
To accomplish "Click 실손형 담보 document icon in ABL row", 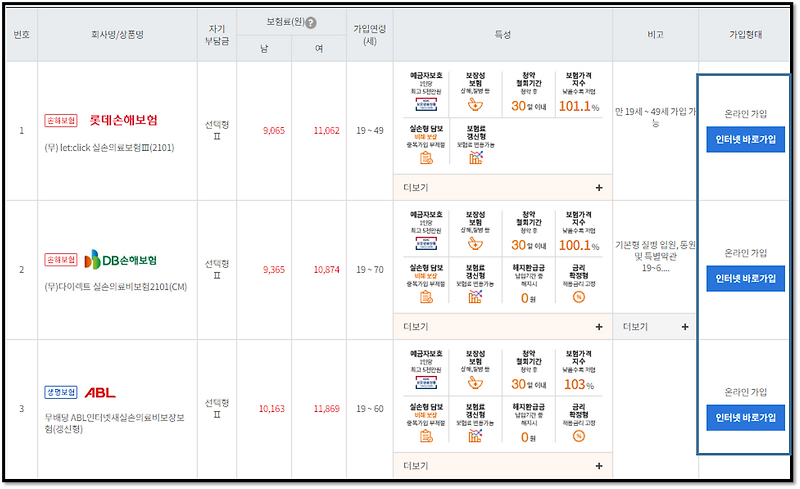I will tap(426, 436).
